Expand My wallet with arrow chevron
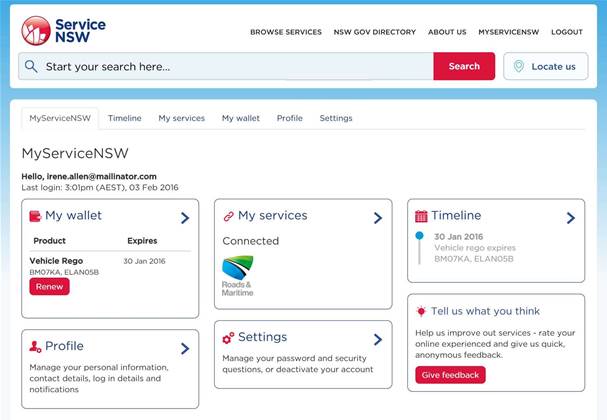 point(185,217)
